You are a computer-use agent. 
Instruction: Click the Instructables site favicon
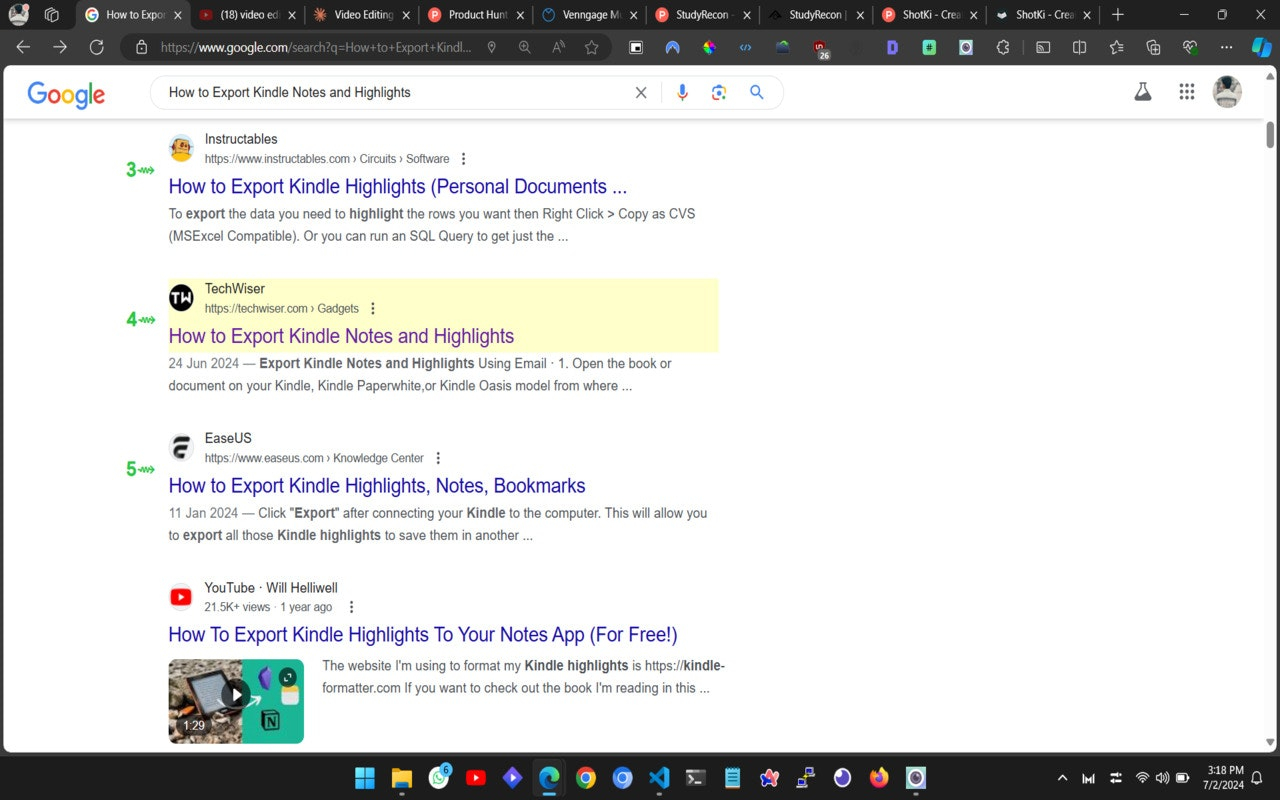(181, 148)
